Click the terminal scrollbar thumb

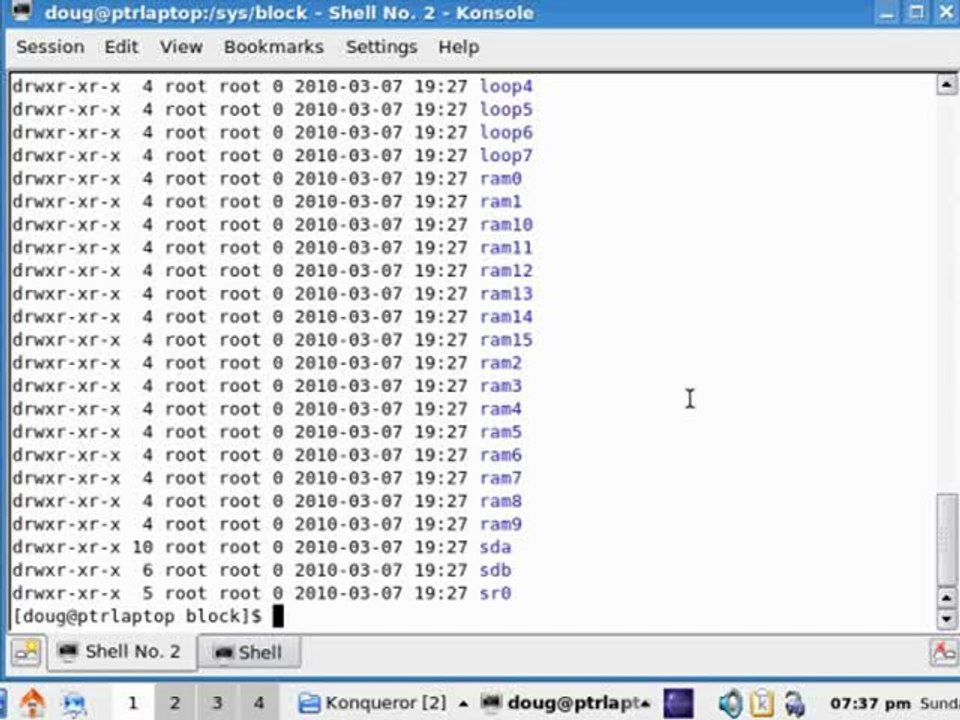pos(947,540)
